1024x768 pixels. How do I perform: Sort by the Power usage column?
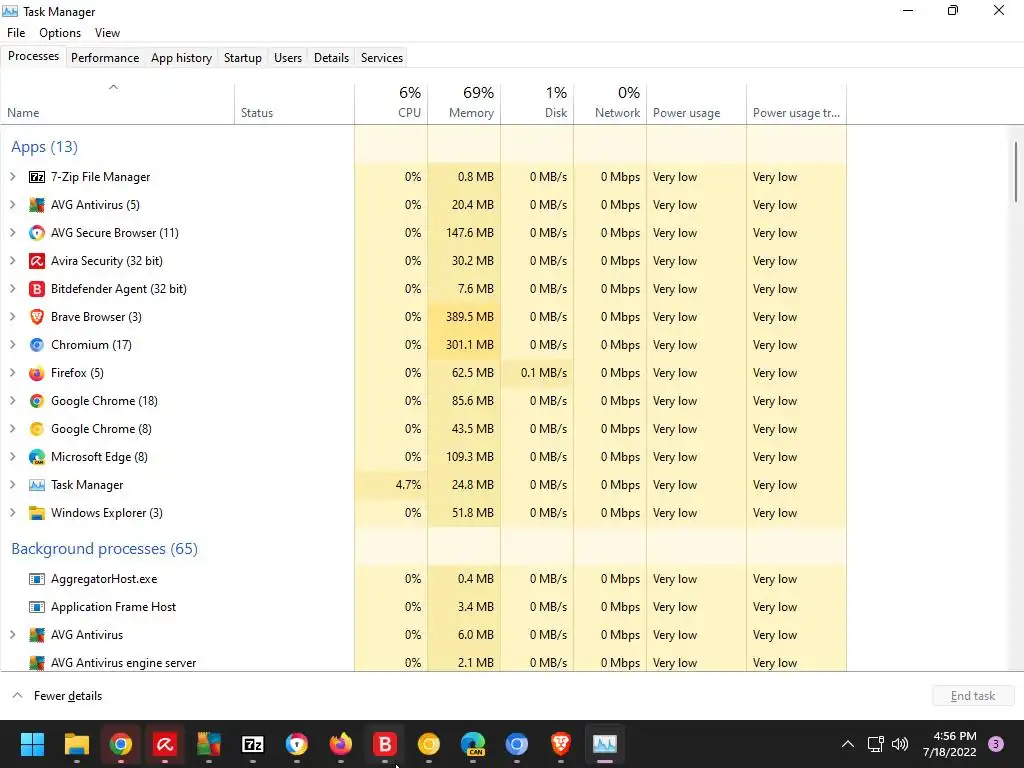pos(697,103)
